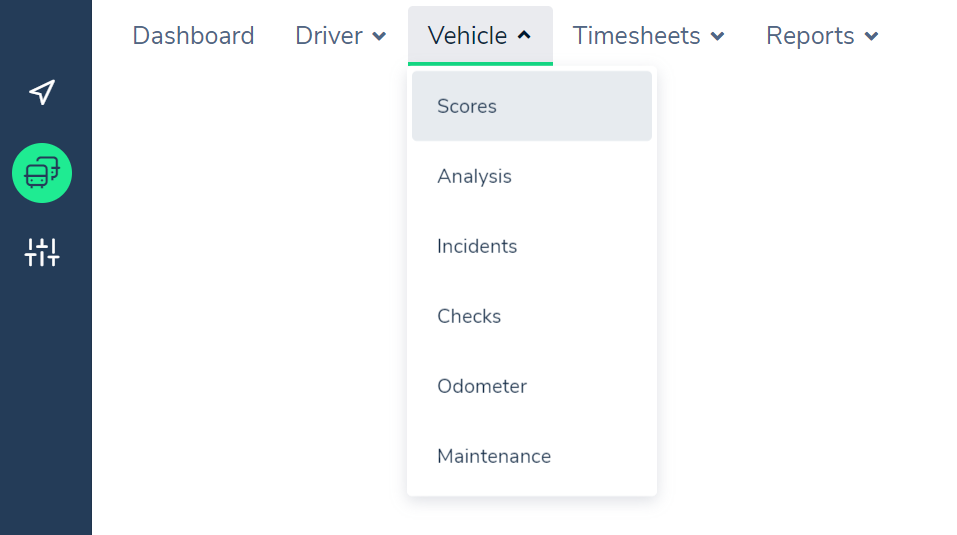Collapse the Vehicle dropdown menu
The width and height of the screenshot is (957, 535).
pos(480,35)
